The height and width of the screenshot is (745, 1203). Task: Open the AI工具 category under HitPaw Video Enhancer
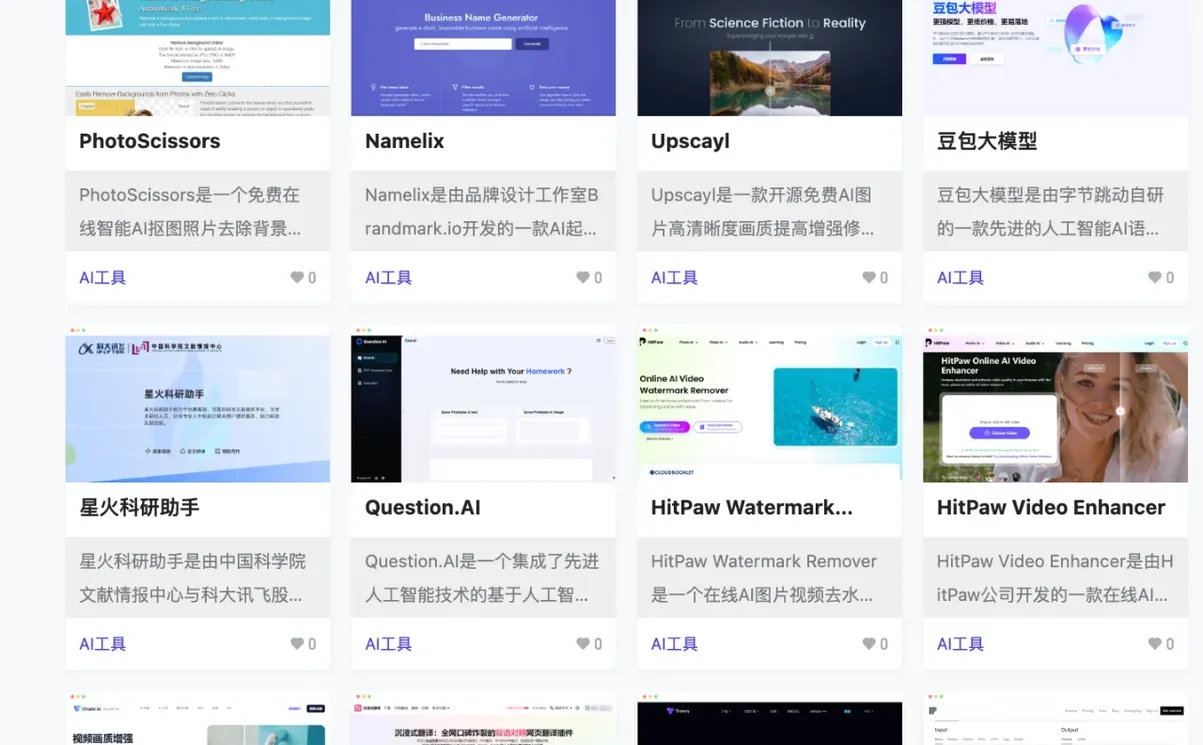959,643
